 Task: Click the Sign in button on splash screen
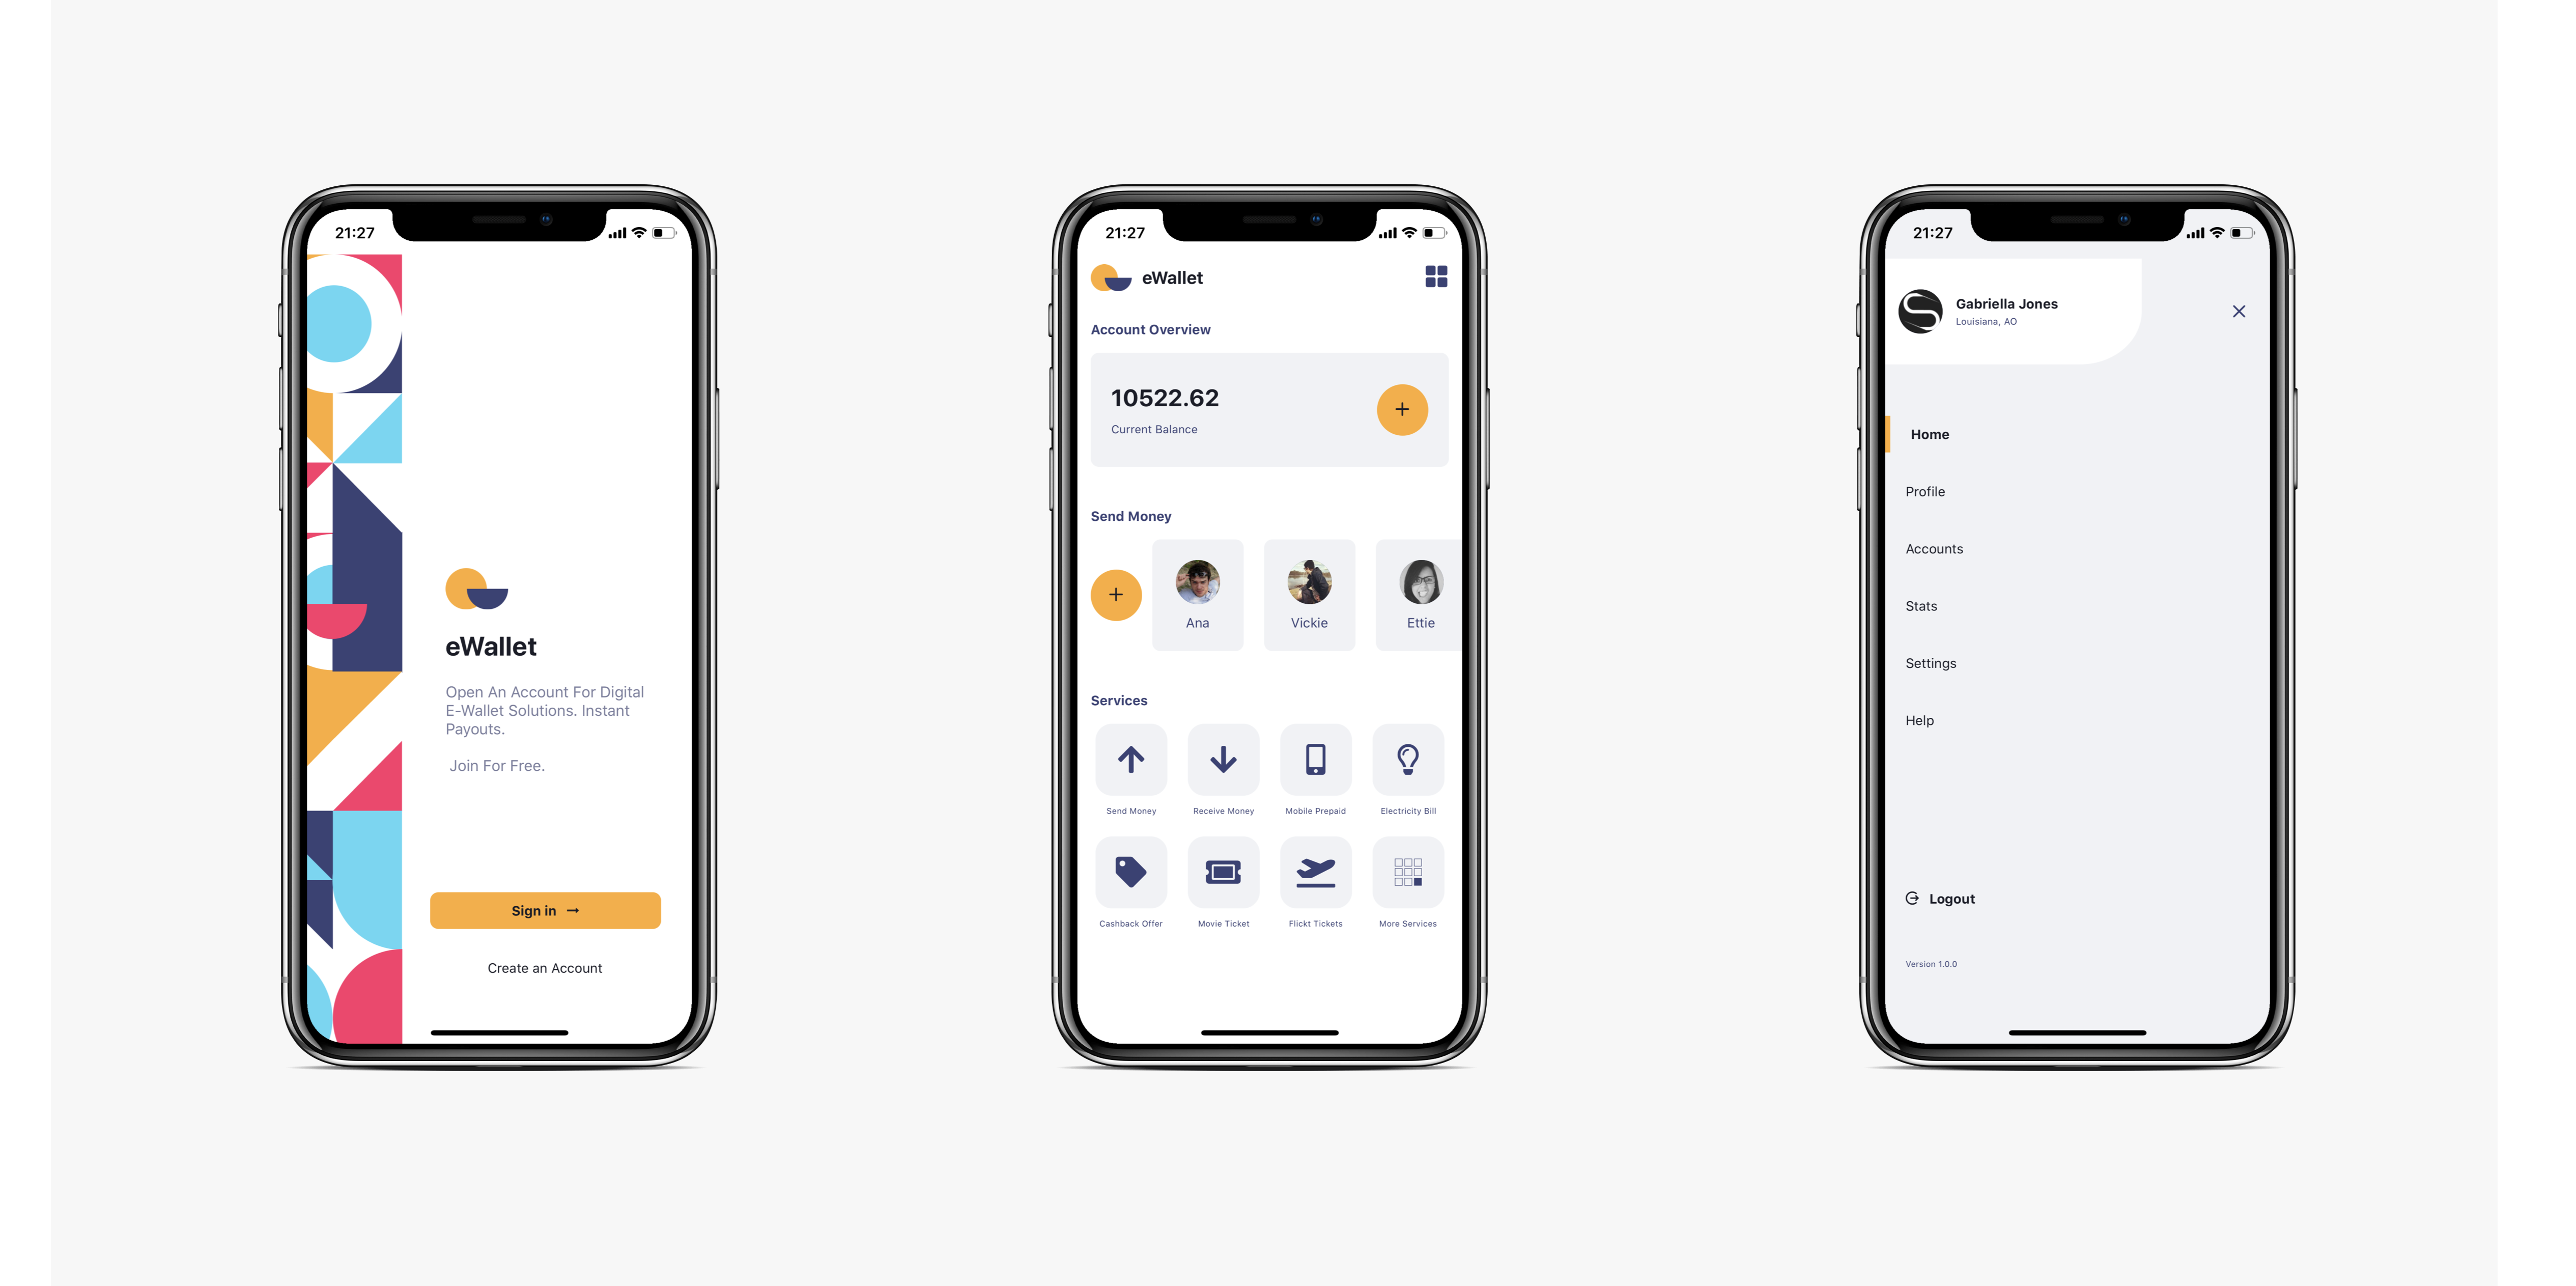[x=544, y=910]
